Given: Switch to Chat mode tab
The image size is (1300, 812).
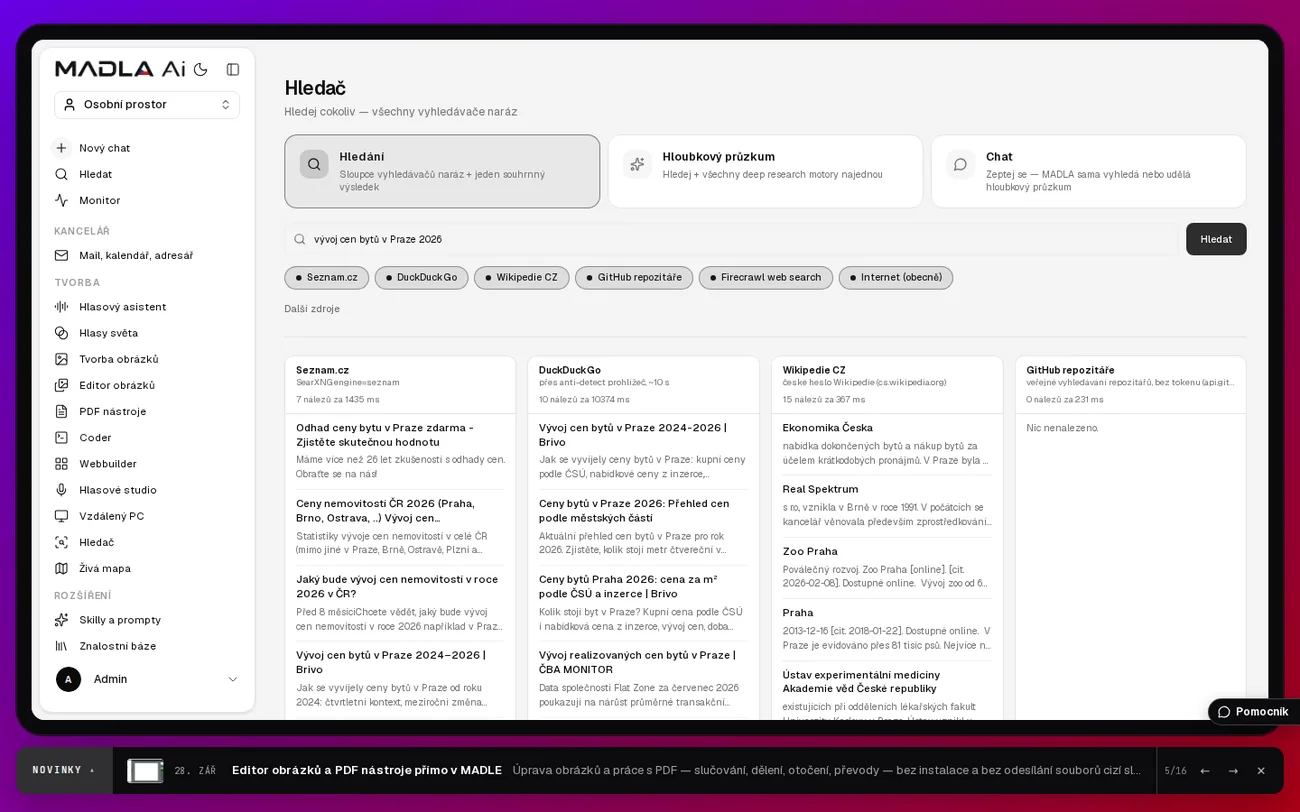Looking at the screenshot, I should 1089,172.
